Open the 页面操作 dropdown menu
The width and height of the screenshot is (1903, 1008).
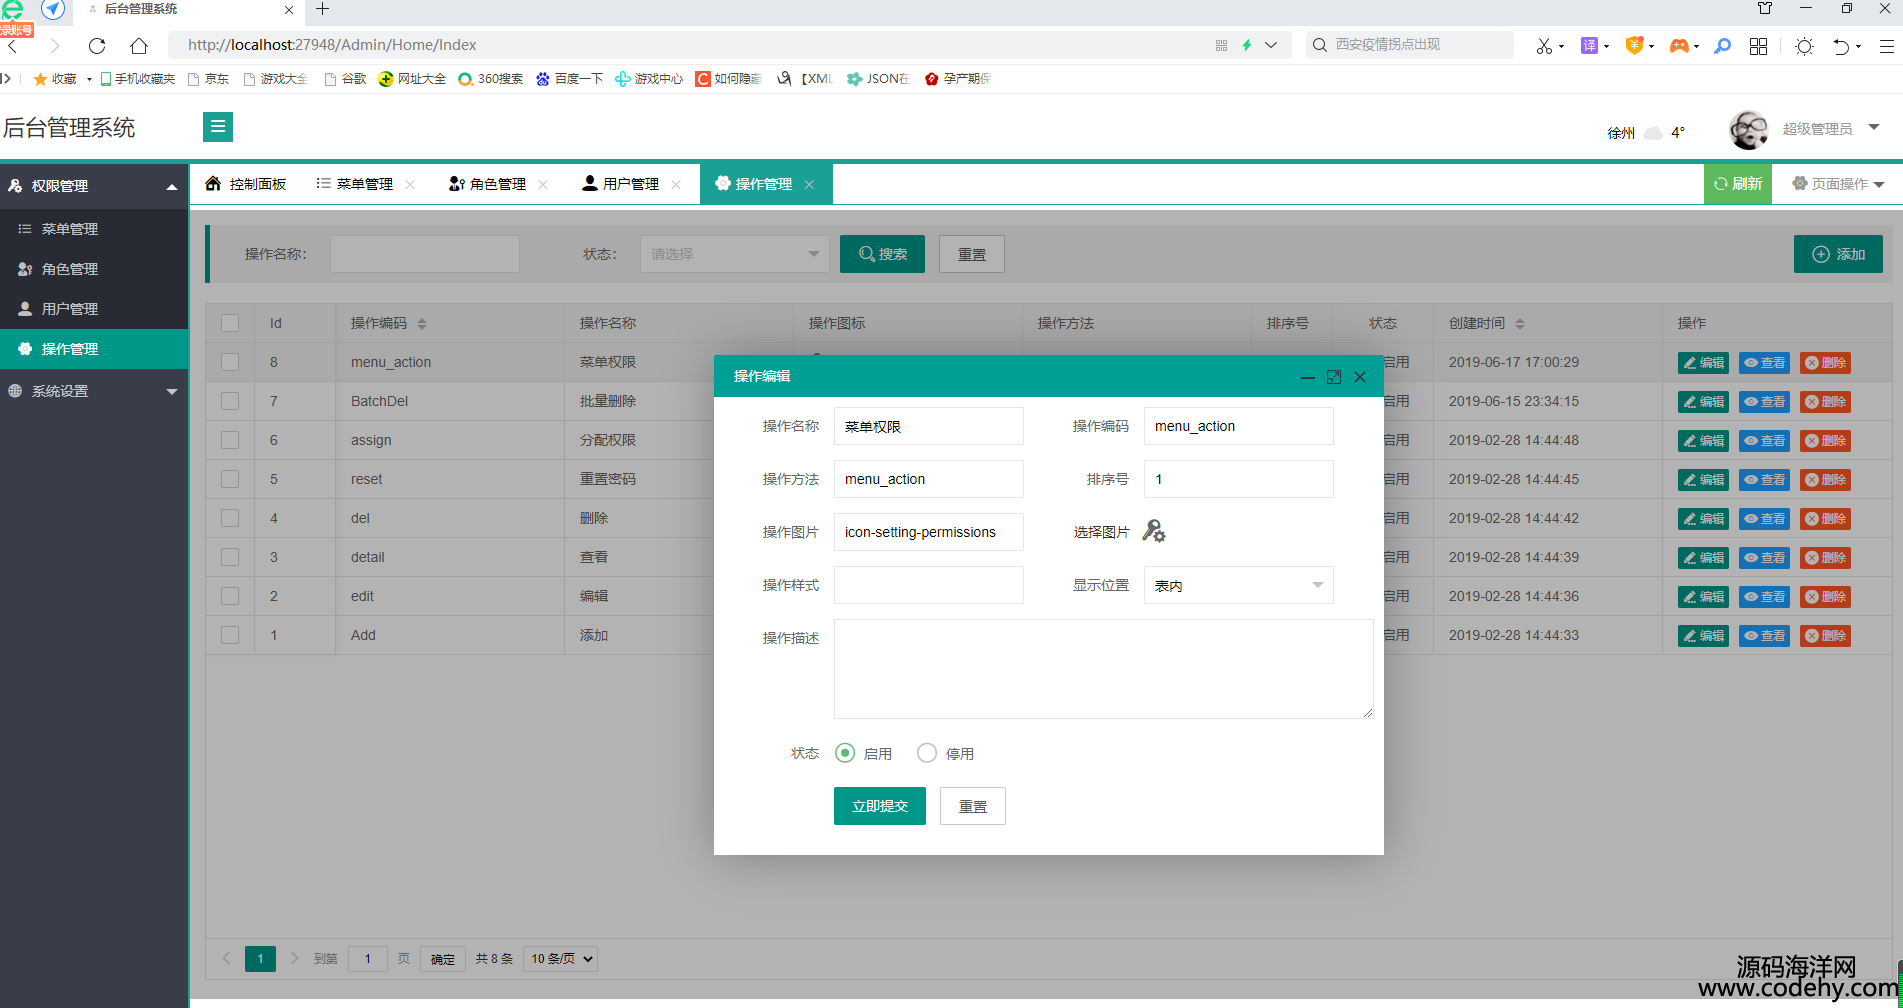[x=1837, y=184]
